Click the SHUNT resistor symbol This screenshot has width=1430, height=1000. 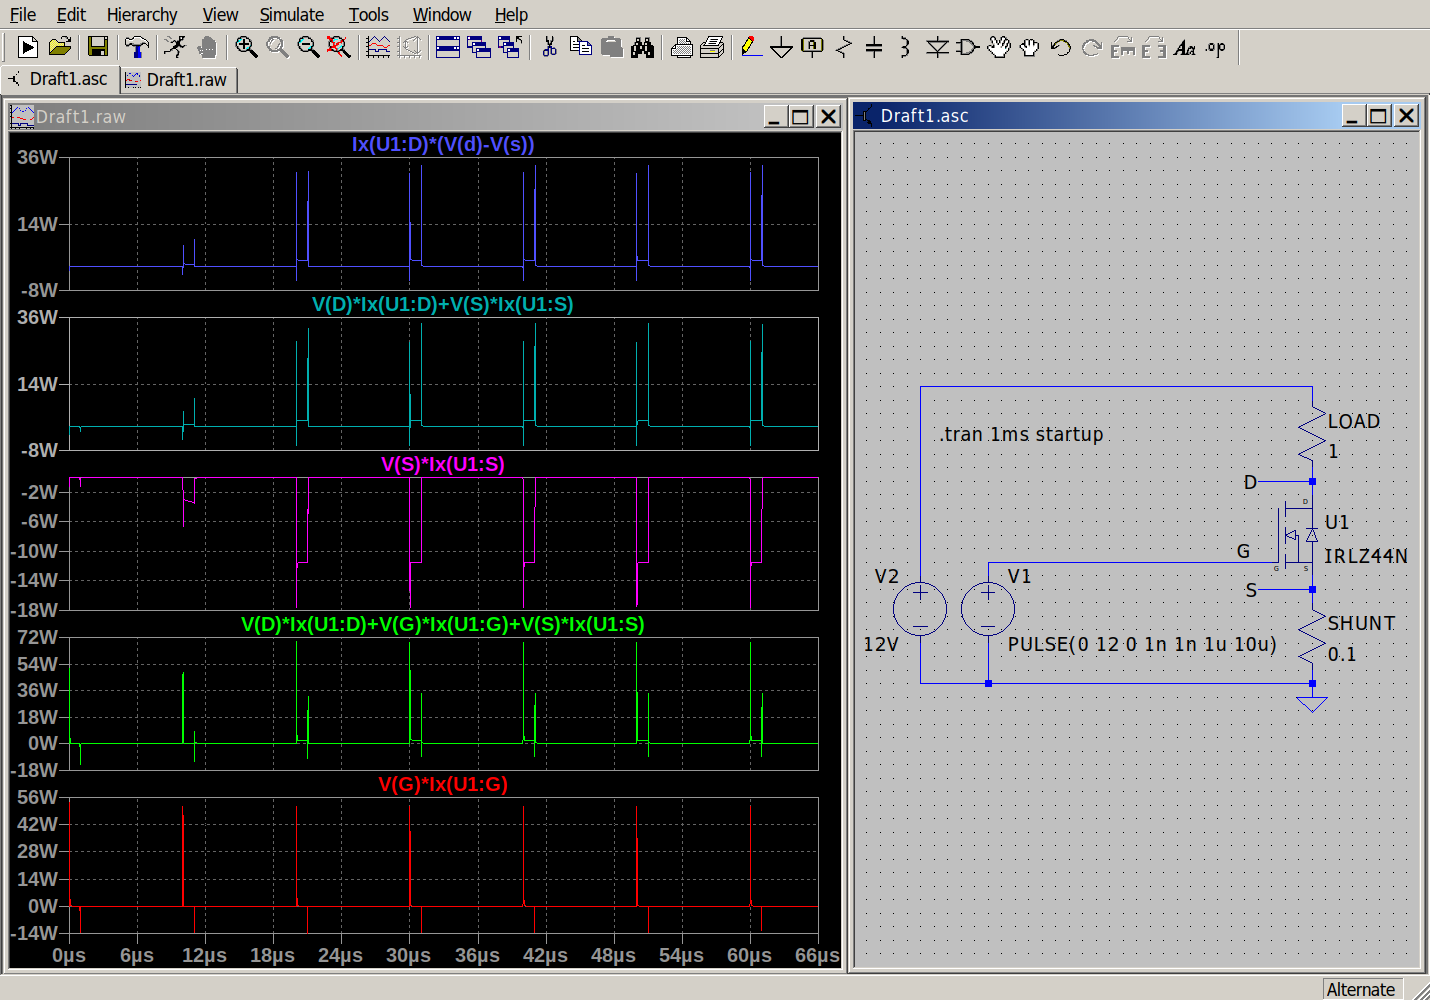(1312, 637)
